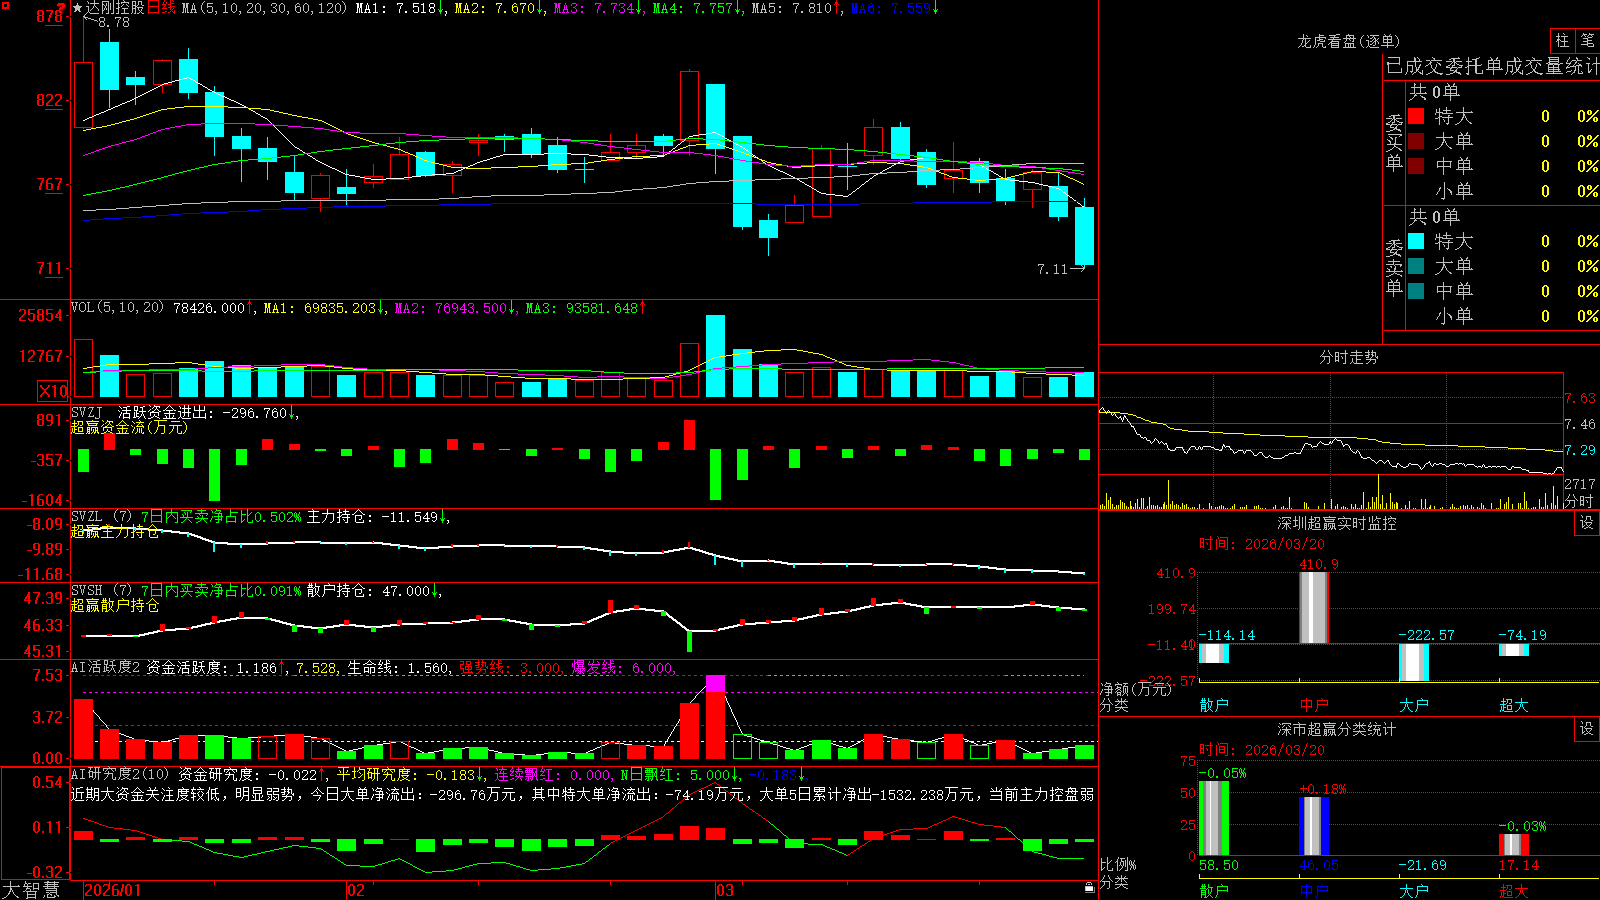Image resolution: width=1600 pixels, height=900 pixels.
Task: Click the 主力持仓: -11.549 value
Action: click(373, 517)
